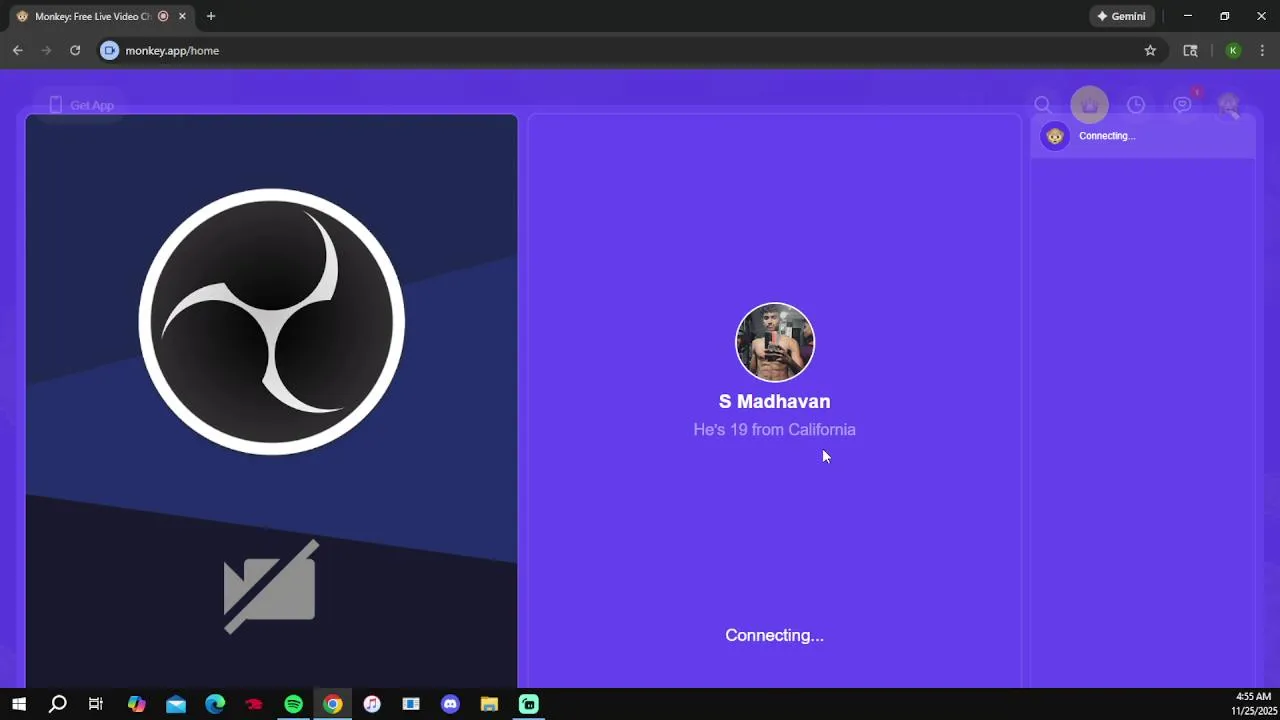Open Windows taskbar search
Image resolution: width=1280 pixels, height=720 pixels.
[x=58, y=704]
